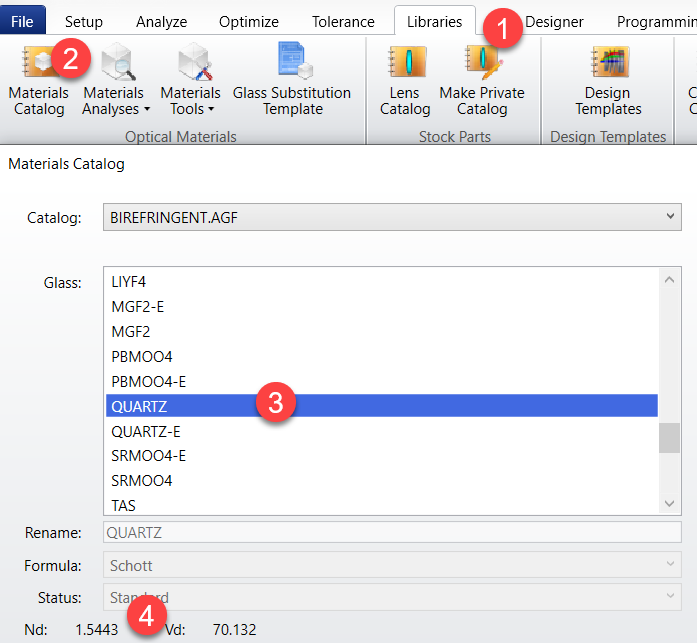697x643 pixels.
Task: Select TAS glass entry
Action: [381, 505]
